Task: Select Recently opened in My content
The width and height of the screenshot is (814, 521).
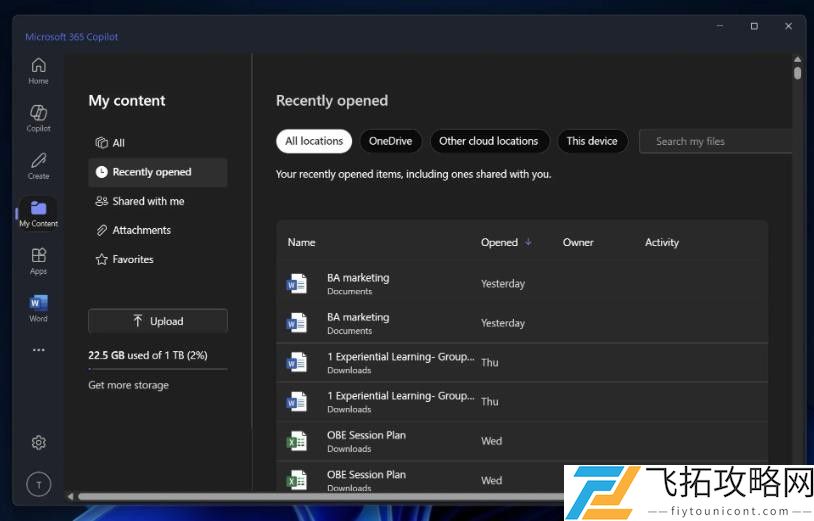Action: 158,172
